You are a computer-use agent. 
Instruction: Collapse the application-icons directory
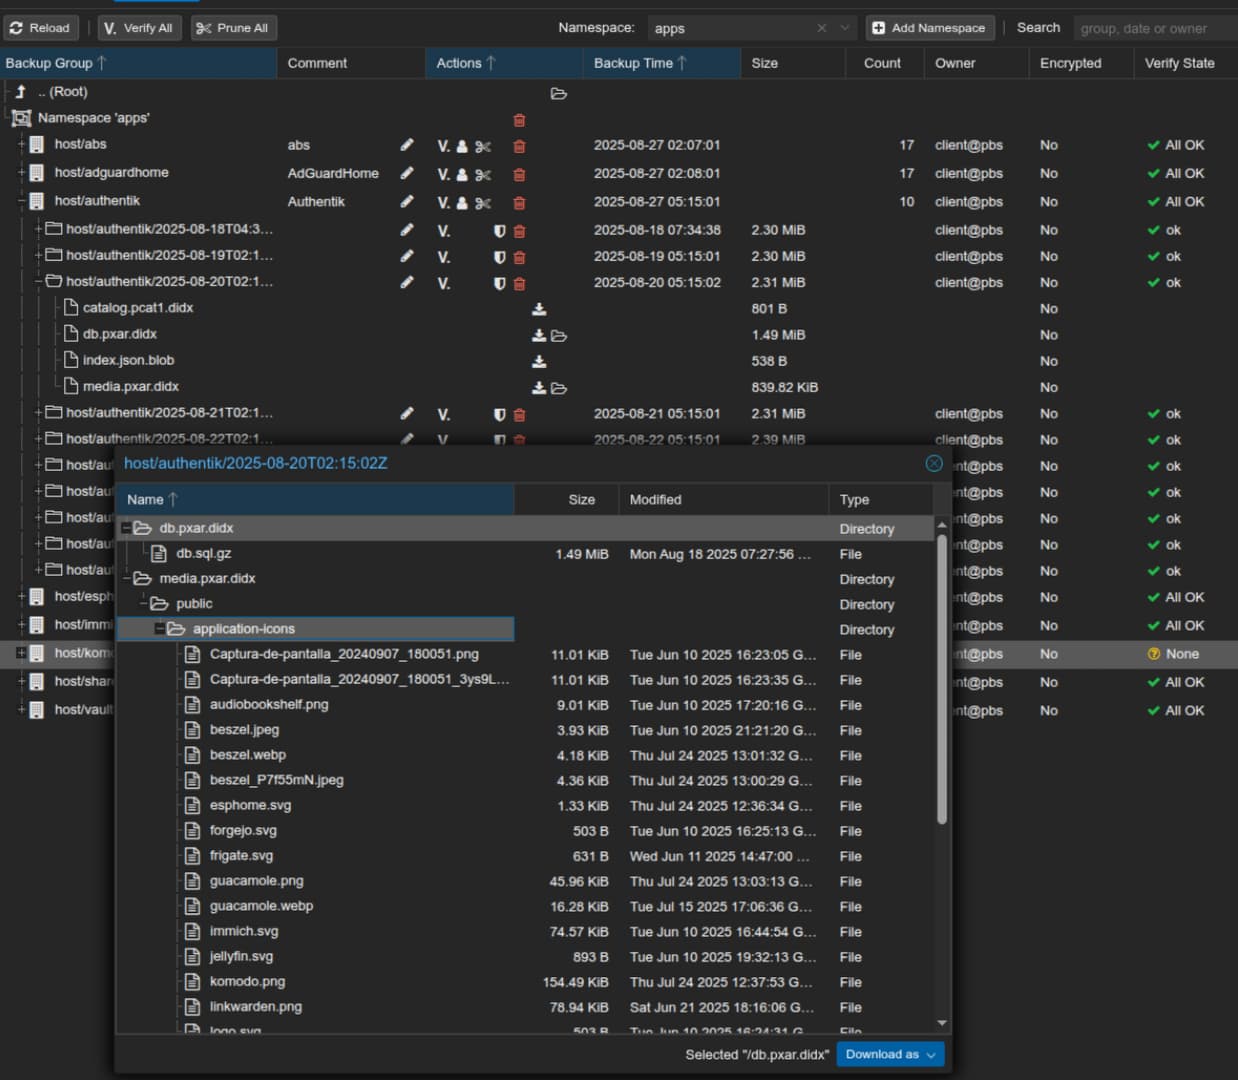click(159, 629)
